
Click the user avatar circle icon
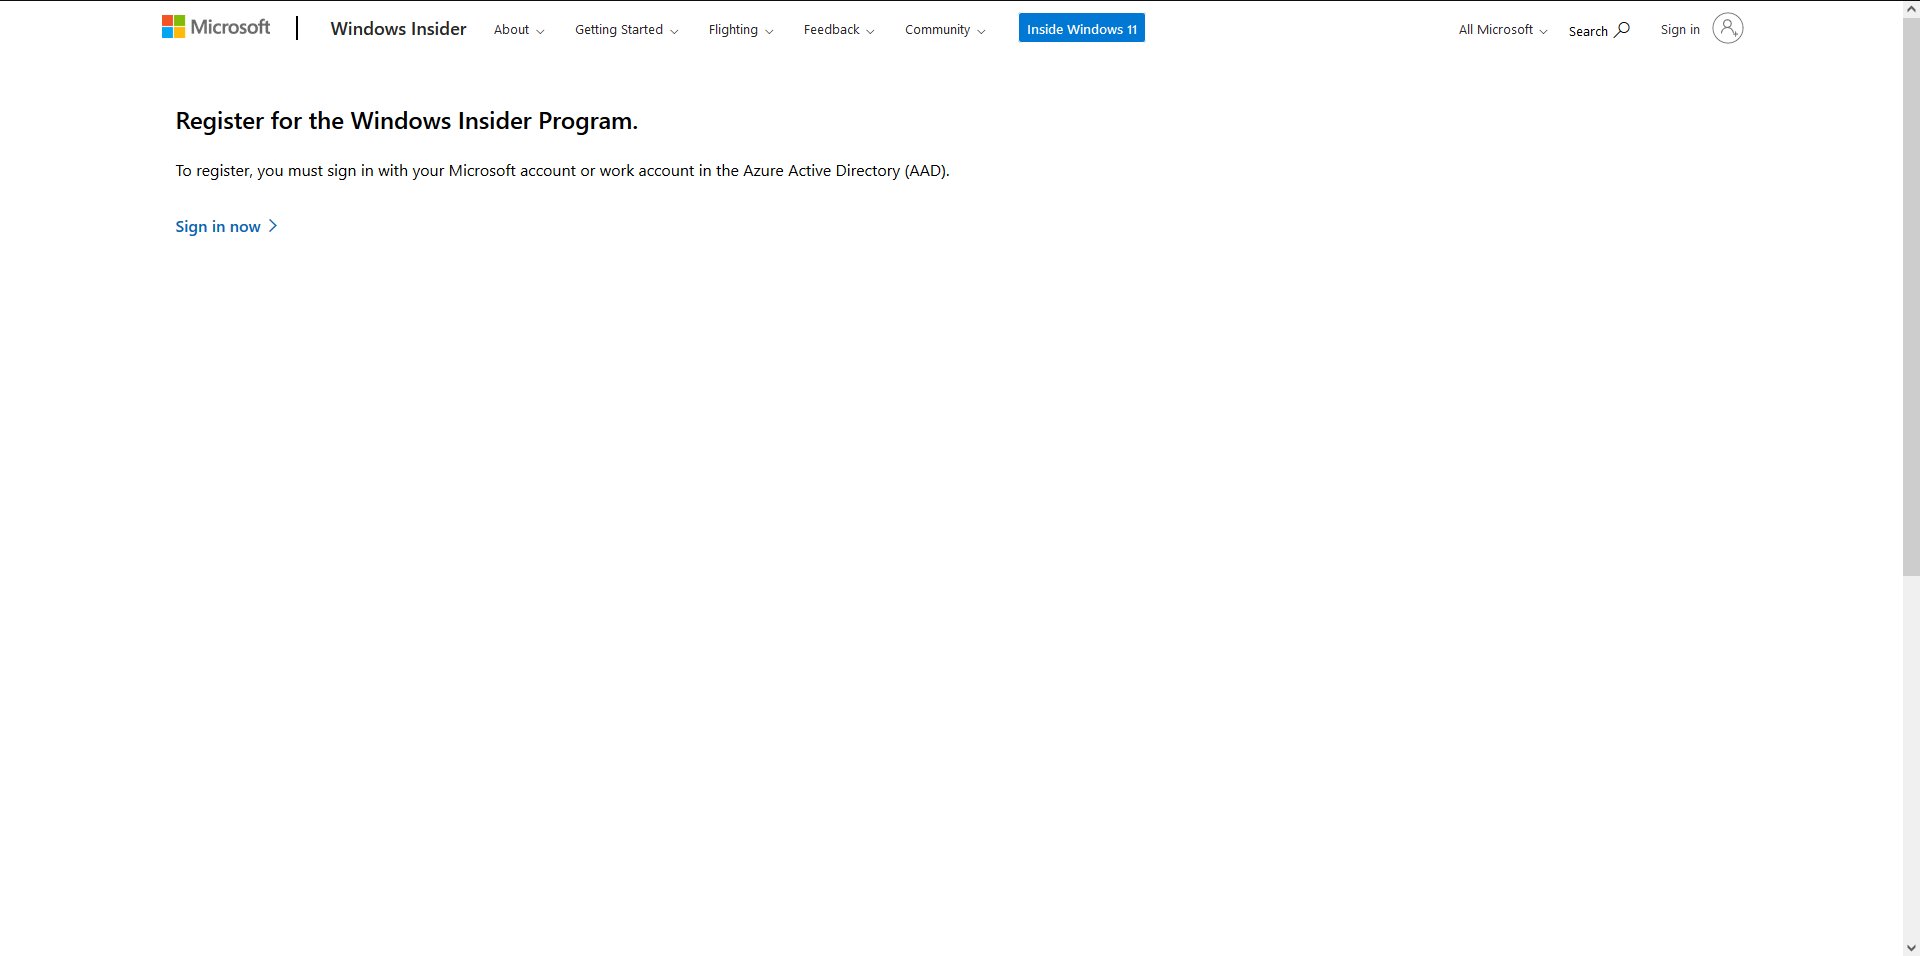[x=1727, y=28]
